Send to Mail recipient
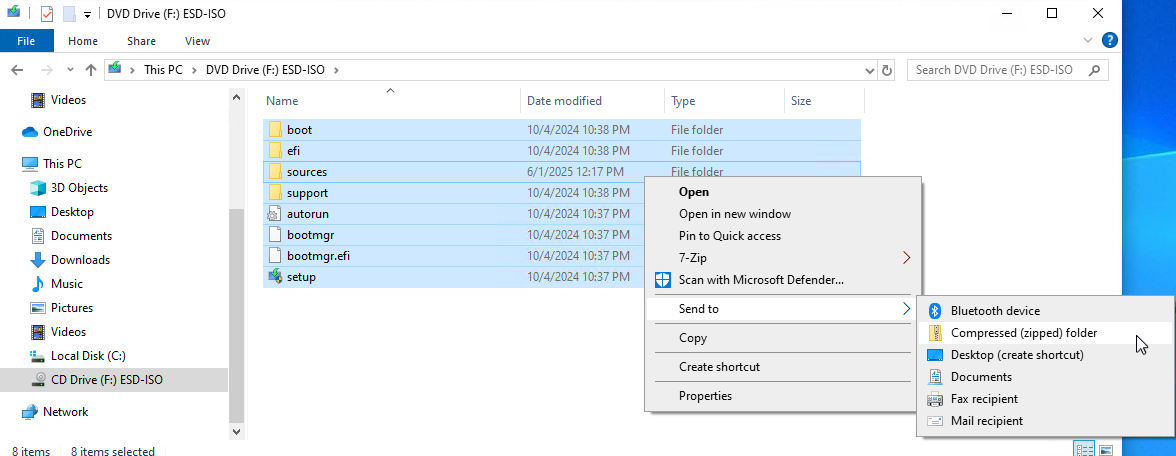Image resolution: width=1176 pixels, height=456 pixels. tap(1044, 421)
